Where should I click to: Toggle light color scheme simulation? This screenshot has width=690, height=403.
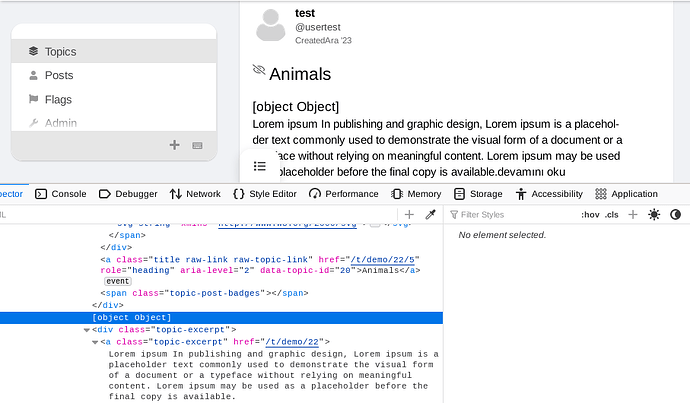654,214
